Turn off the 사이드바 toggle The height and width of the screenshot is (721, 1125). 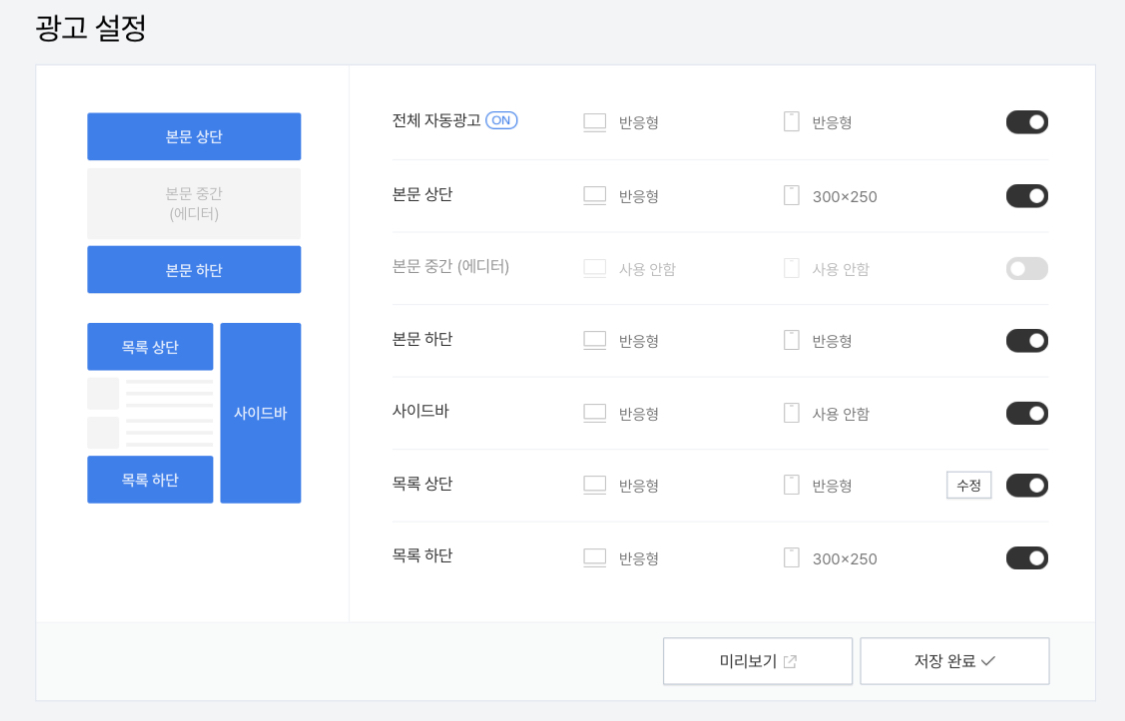point(1026,412)
